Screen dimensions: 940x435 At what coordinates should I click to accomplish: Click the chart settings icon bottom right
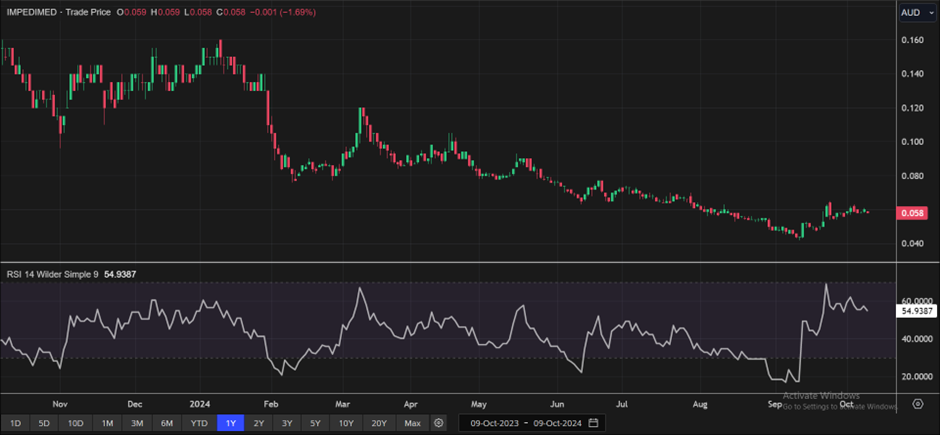pyautogui.click(x=918, y=404)
